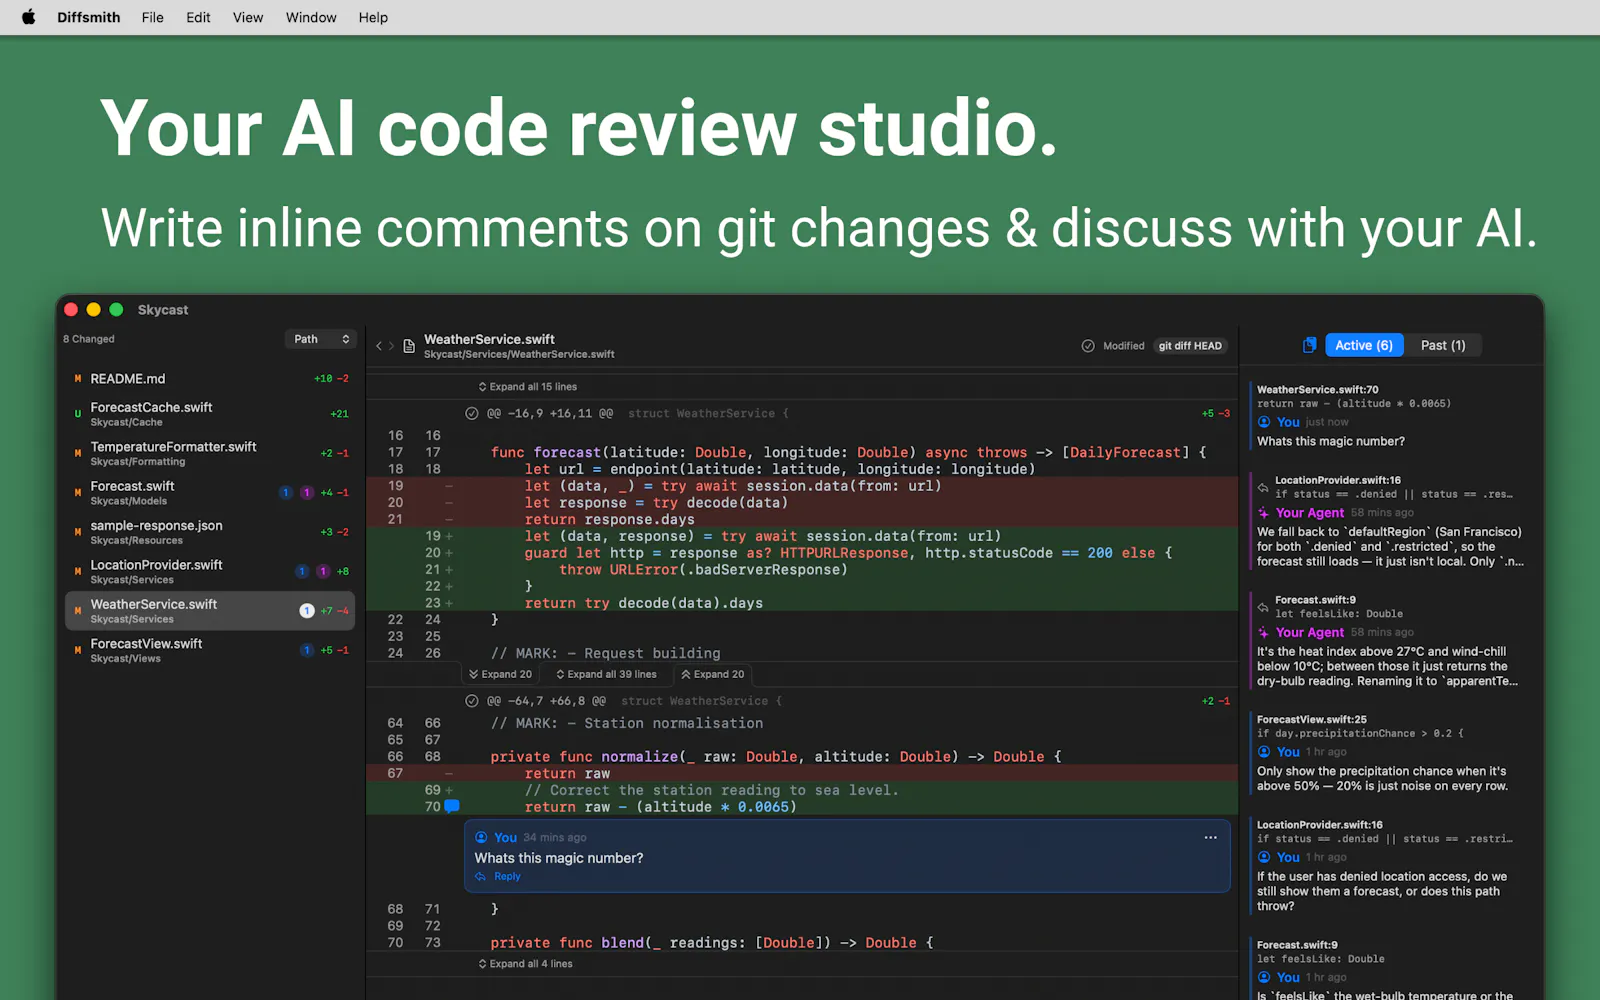Expand all 39 lines between hunks
Image resolution: width=1600 pixels, height=1000 pixels.
point(606,674)
